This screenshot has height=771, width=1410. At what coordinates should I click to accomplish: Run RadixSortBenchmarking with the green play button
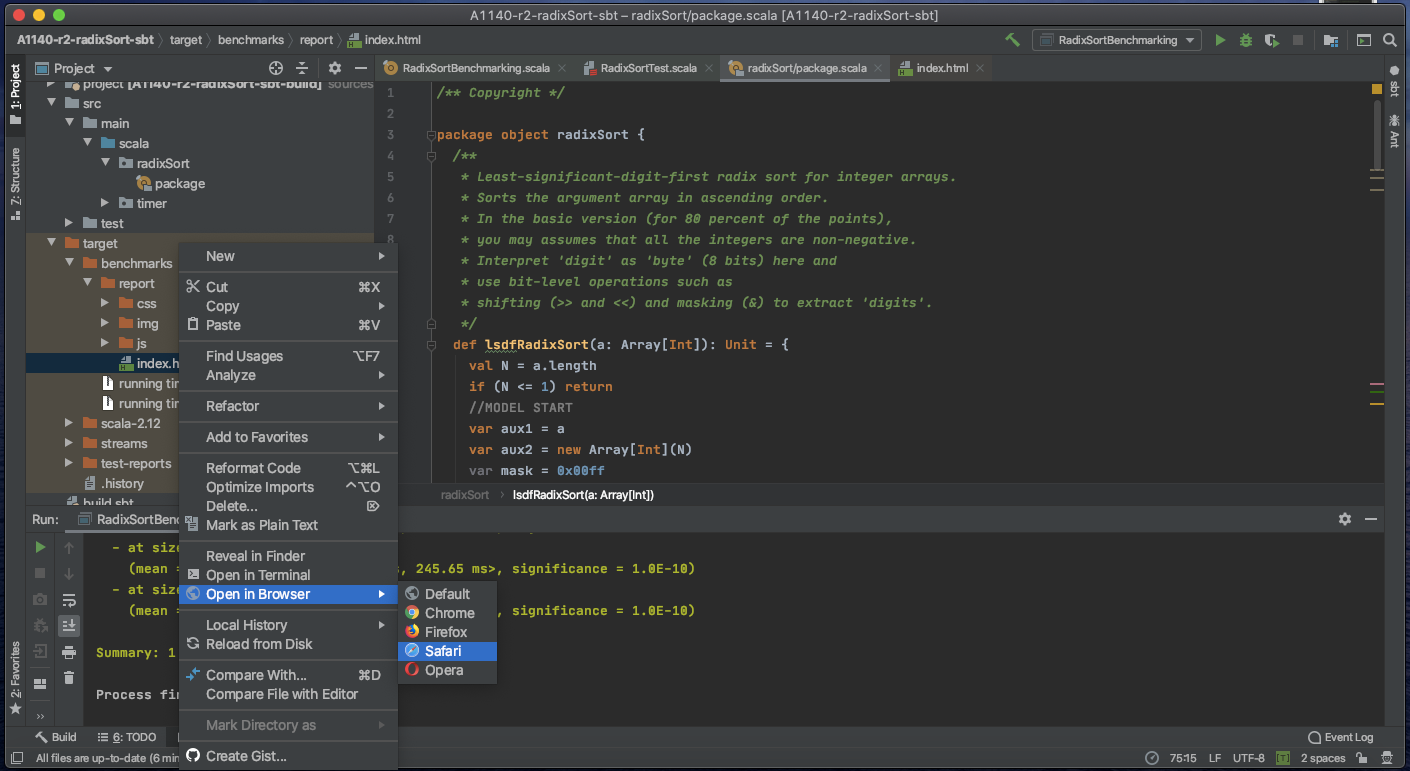pyautogui.click(x=1219, y=40)
